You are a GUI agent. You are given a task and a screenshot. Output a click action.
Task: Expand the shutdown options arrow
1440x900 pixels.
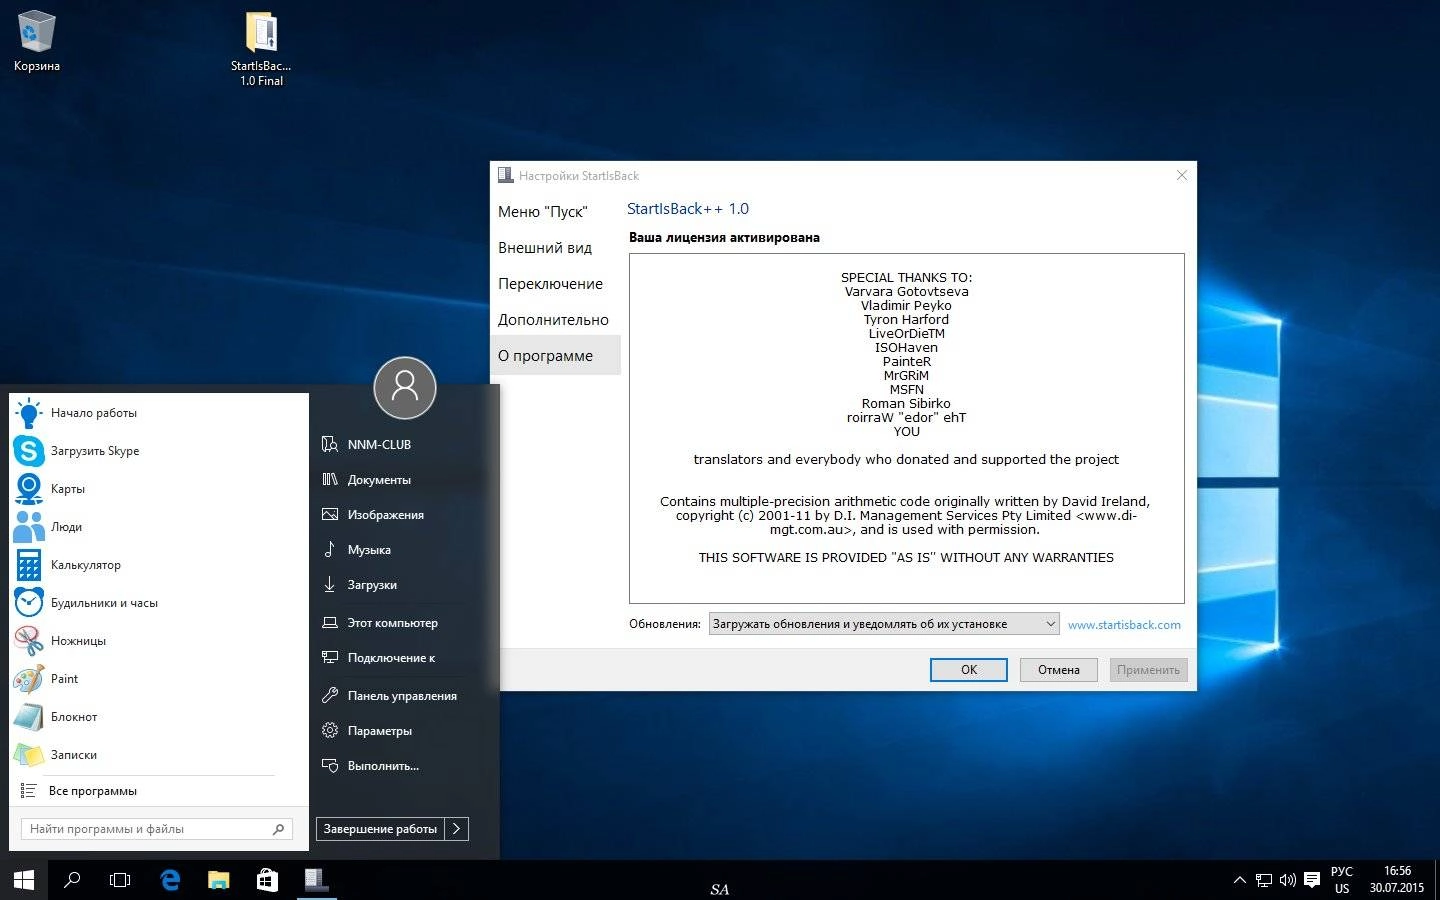pyautogui.click(x=457, y=829)
